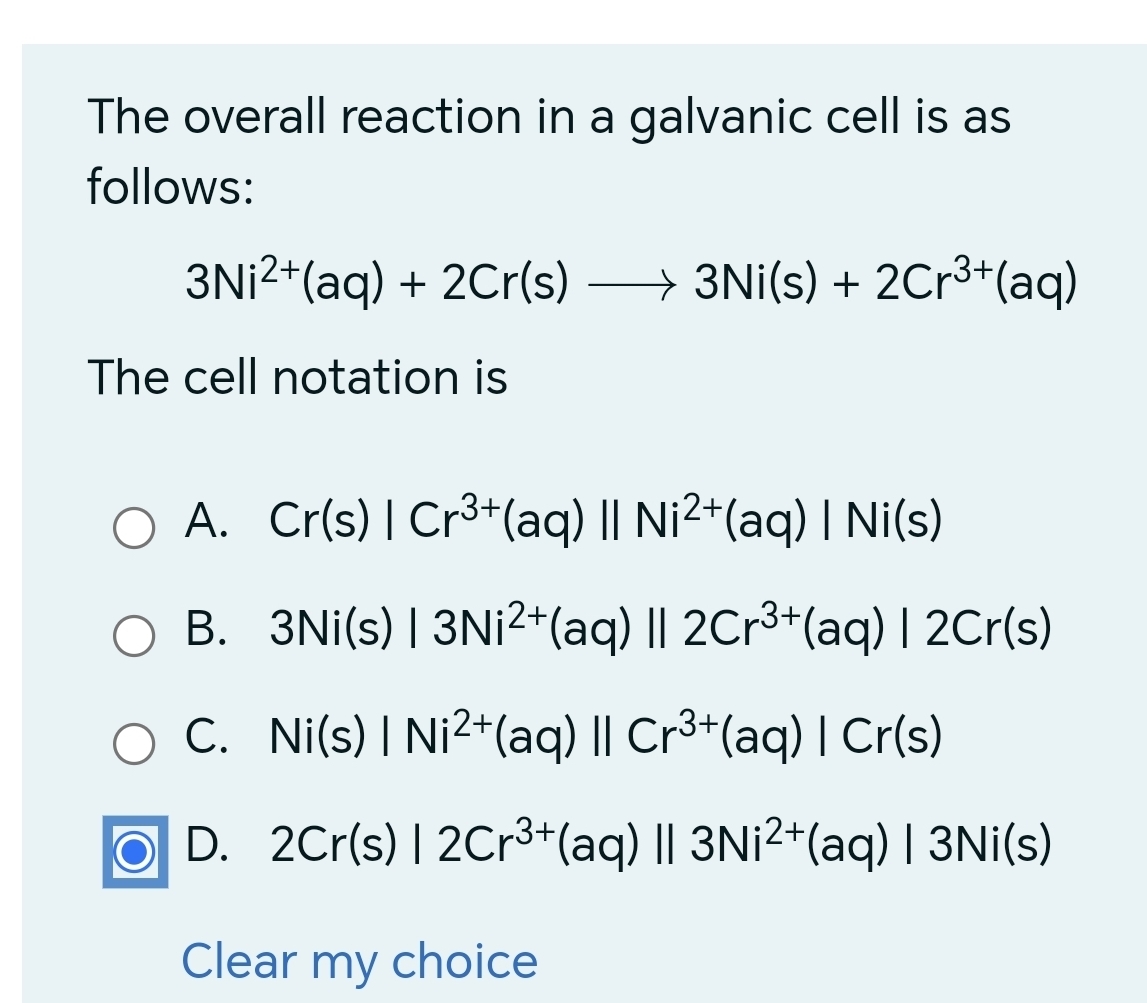Screen dimensions: 1147x1003
Task: Click the 2Cr(s) reactant in the equation
Action: [x=506, y=283]
